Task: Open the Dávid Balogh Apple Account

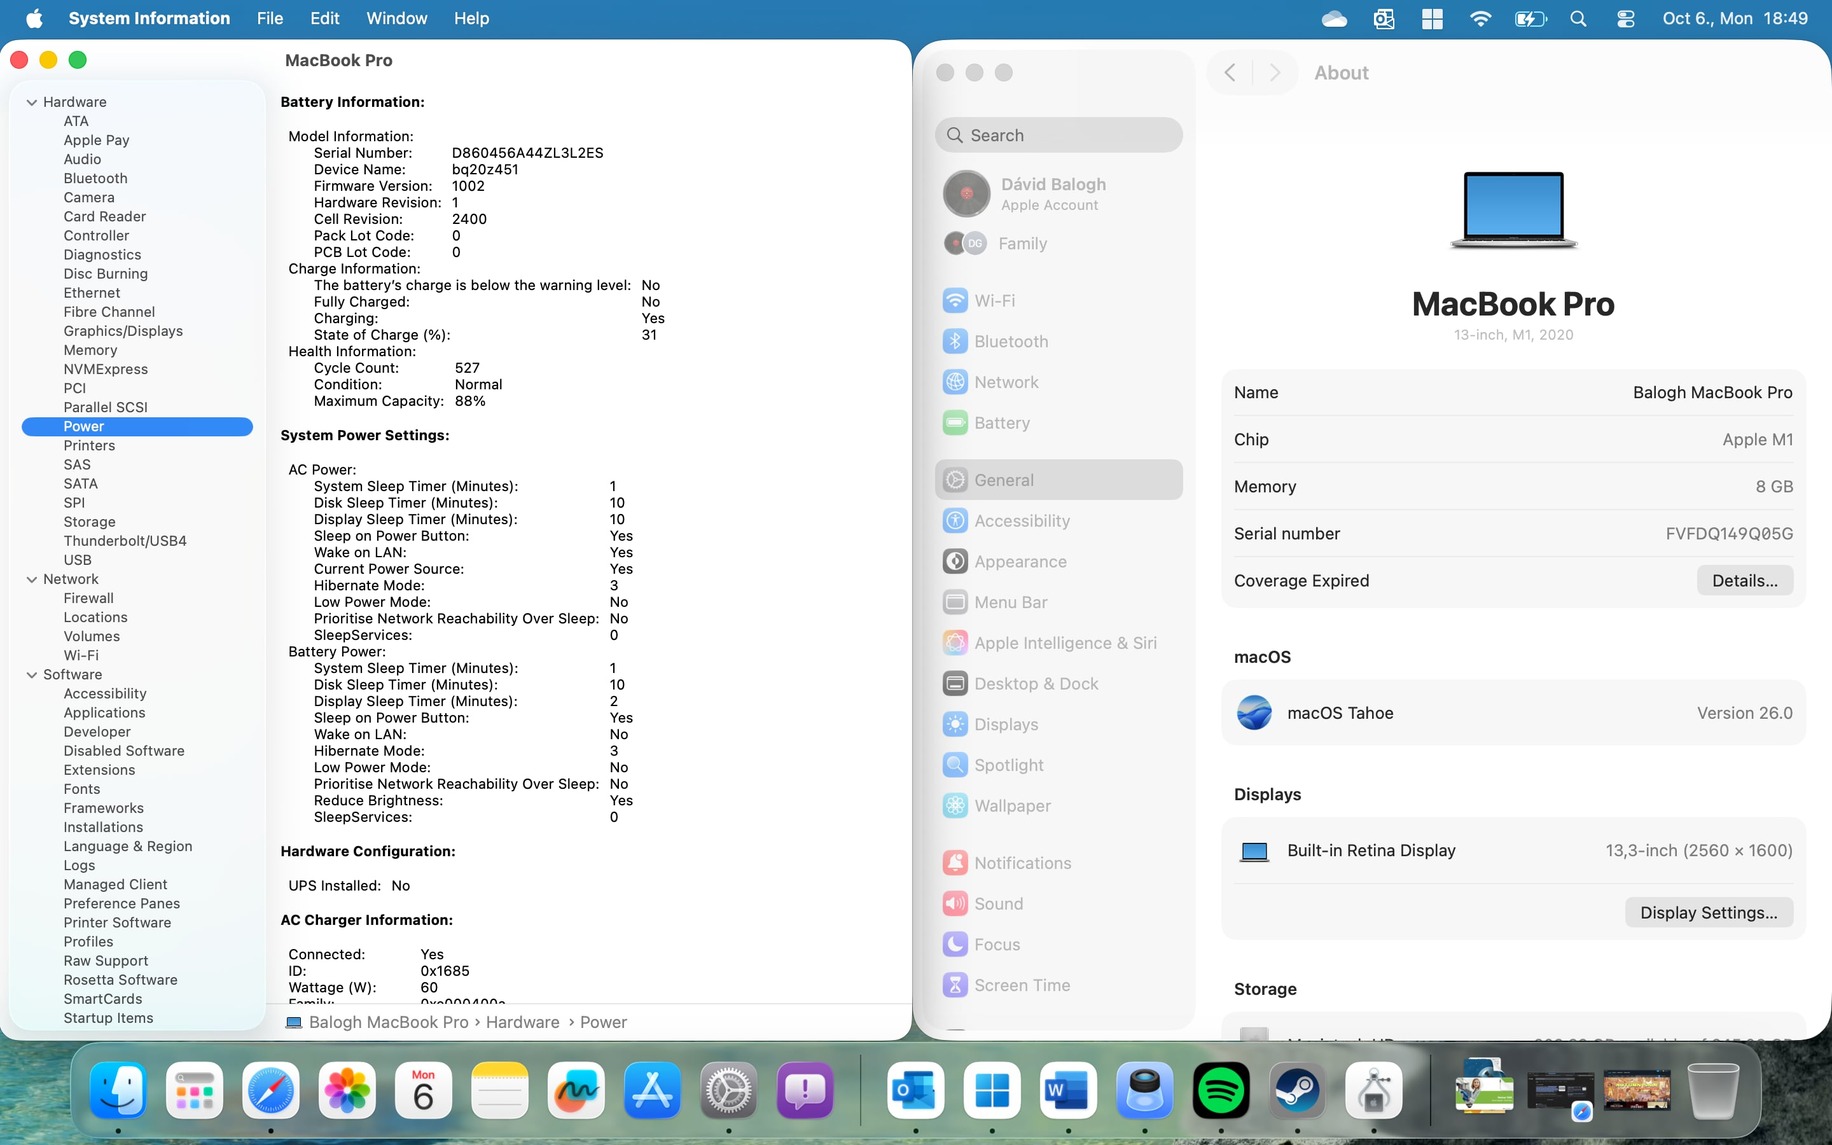Action: (1059, 194)
